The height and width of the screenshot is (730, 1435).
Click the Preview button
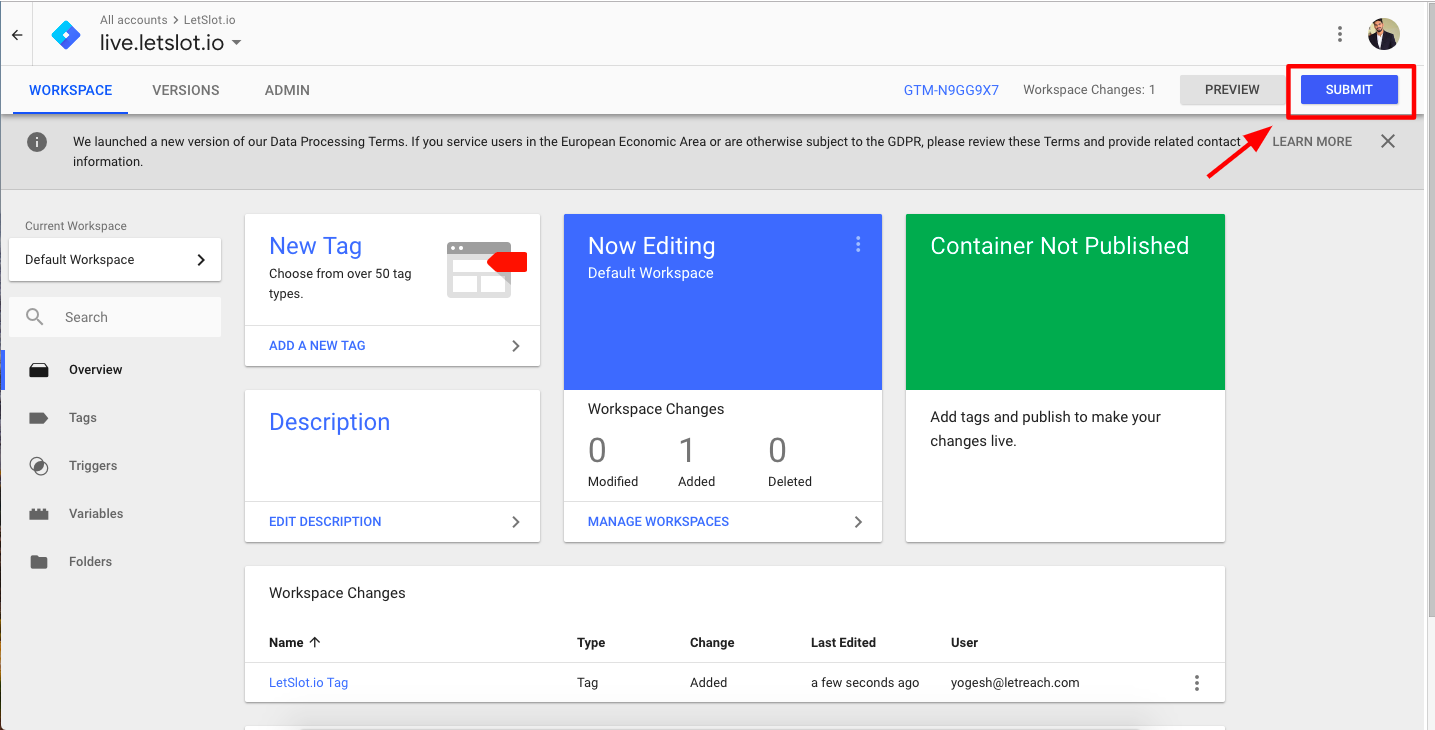click(x=1232, y=90)
